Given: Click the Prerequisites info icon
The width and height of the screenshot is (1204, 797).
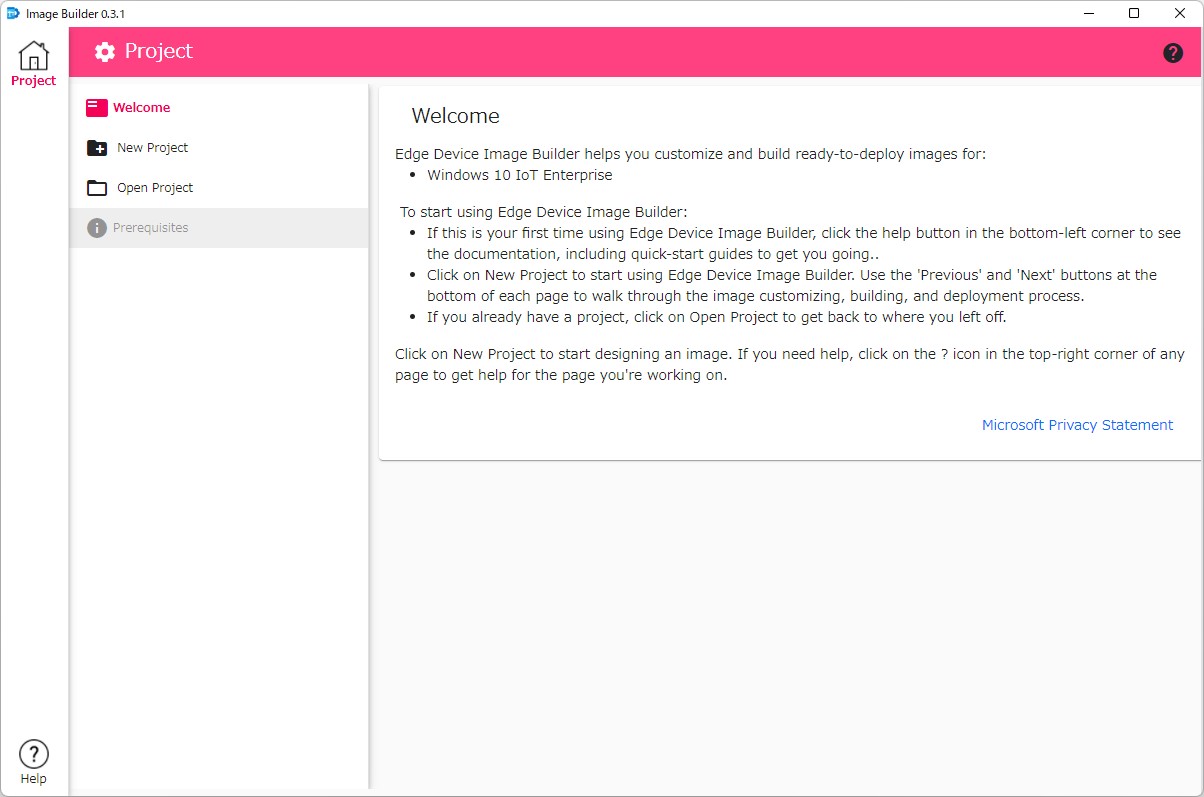Looking at the screenshot, I should click(x=96, y=227).
